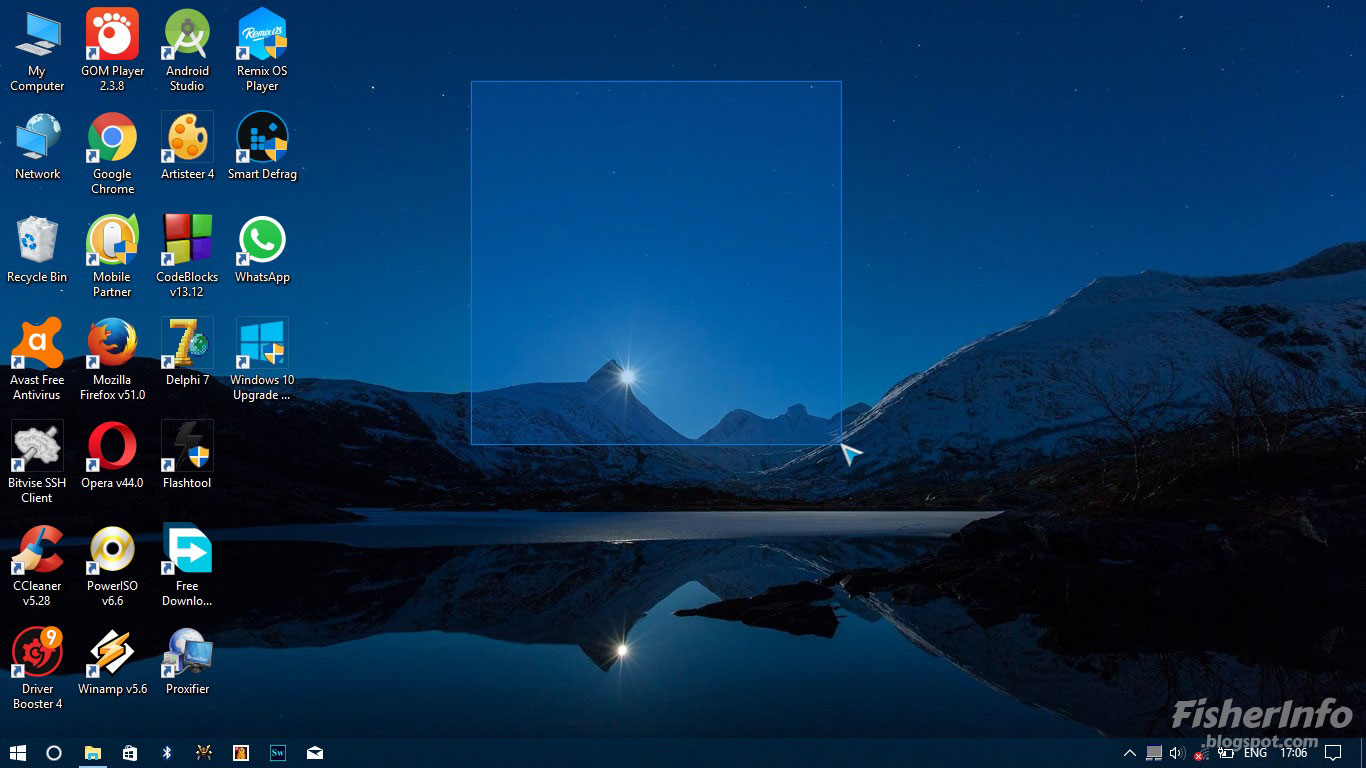Select the PowerISO v6.6 shortcut
The image size is (1366, 768).
point(112,565)
